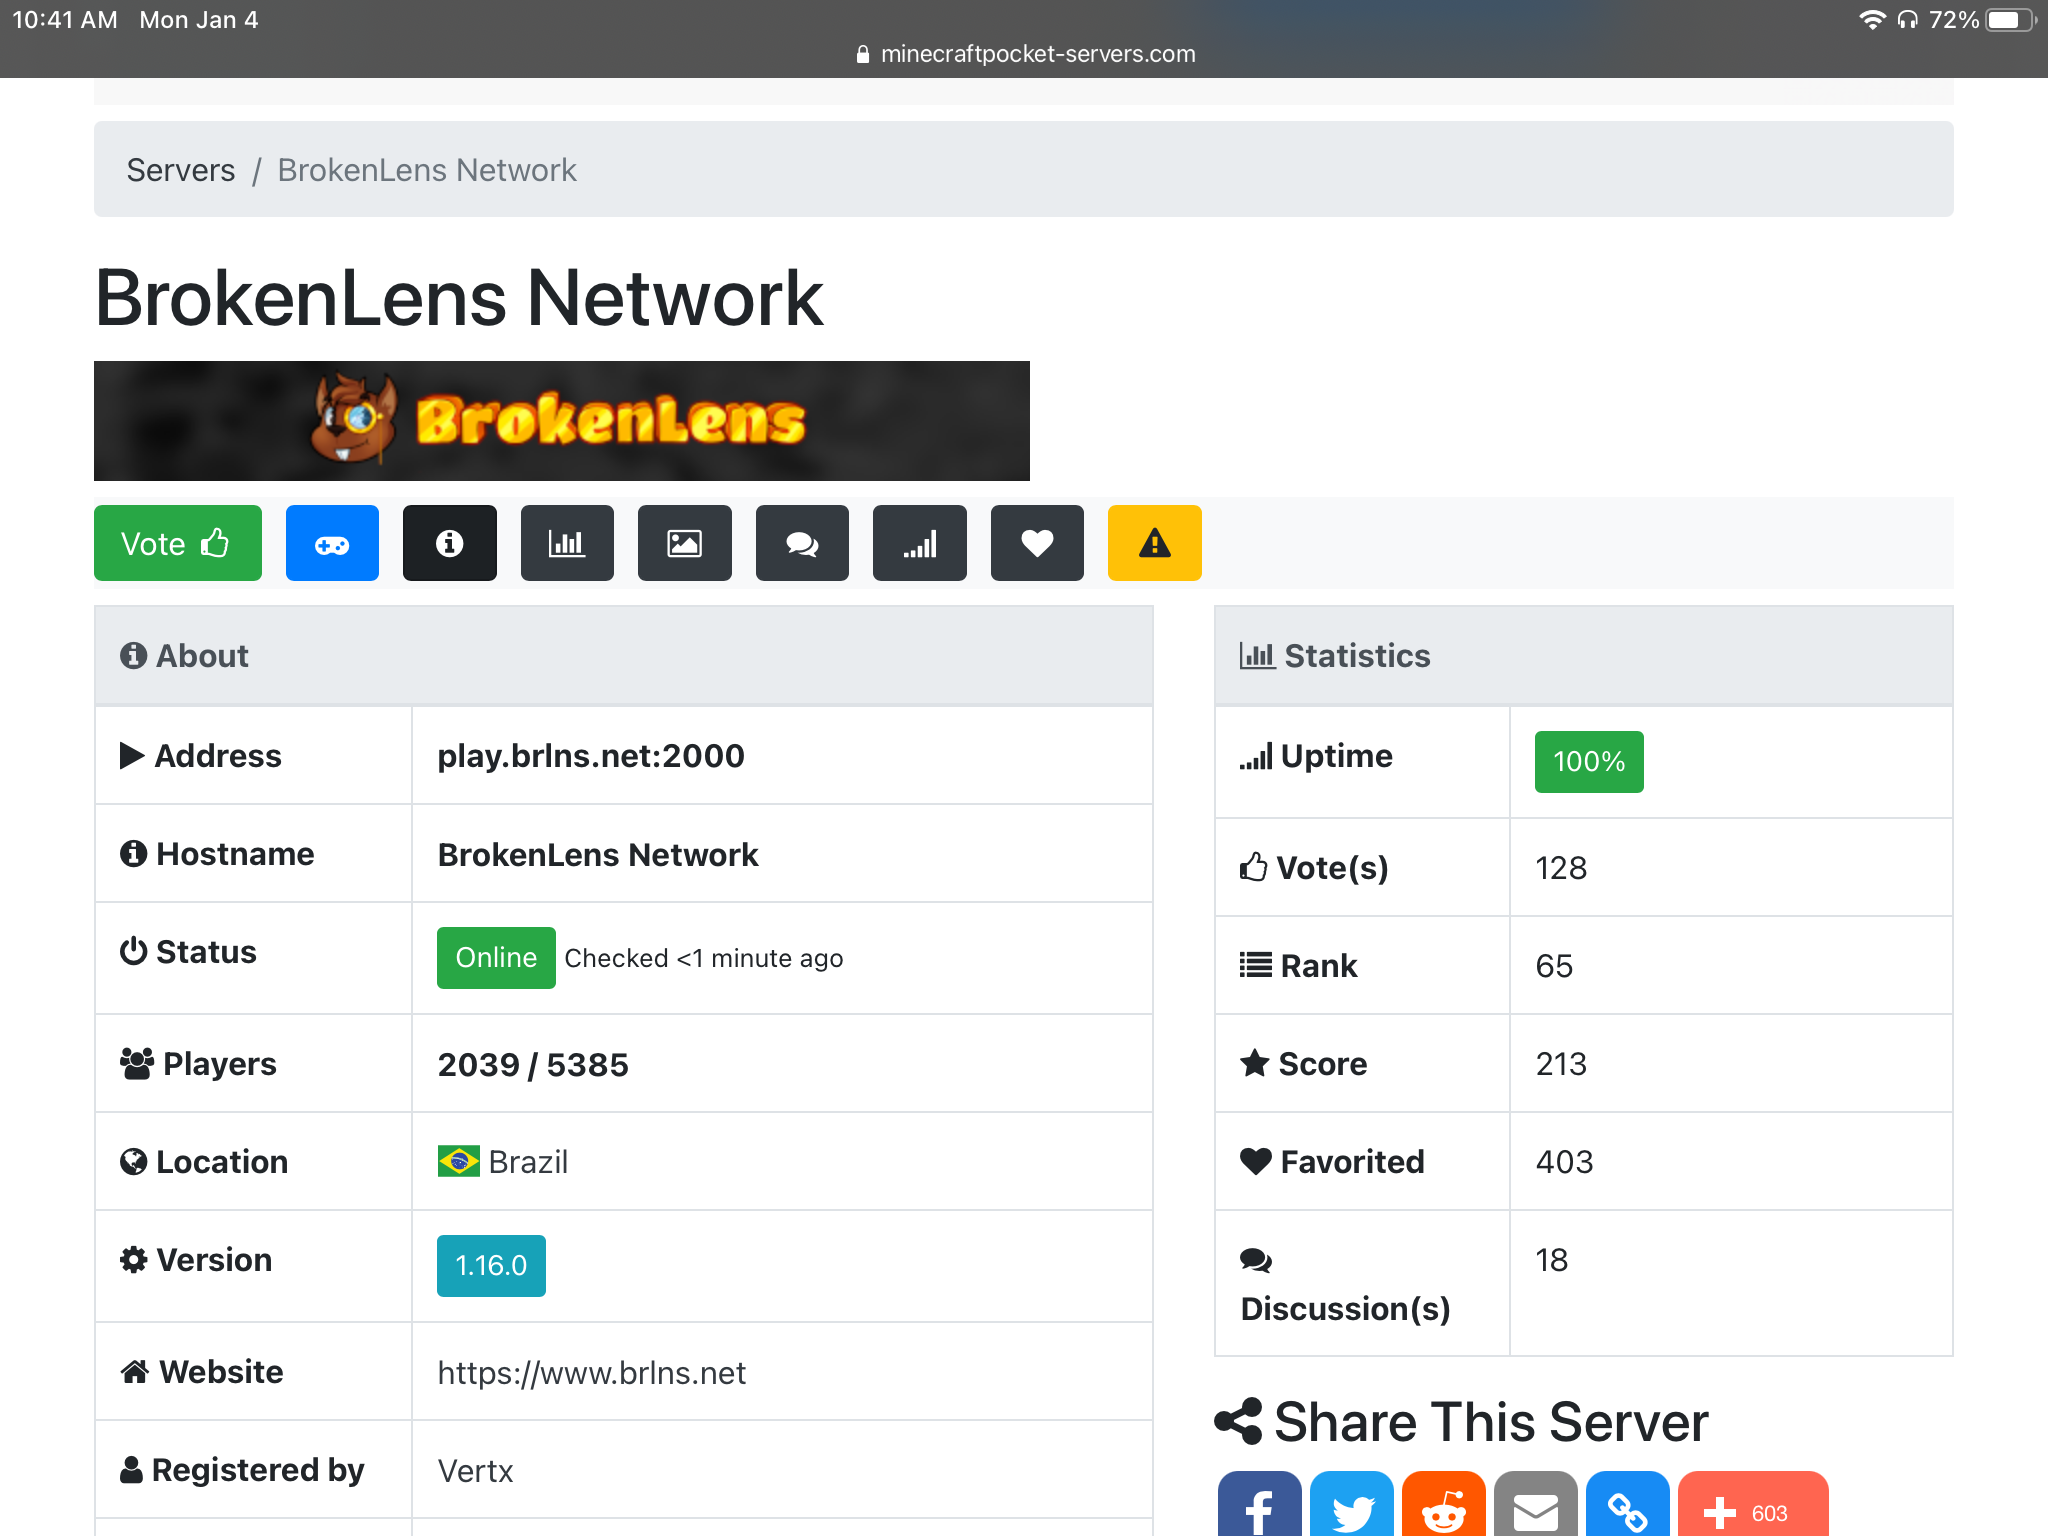The height and width of the screenshot is (1536, 2048).
Task: Share the server on Facebook
Action: (x=1260, y=1504)
